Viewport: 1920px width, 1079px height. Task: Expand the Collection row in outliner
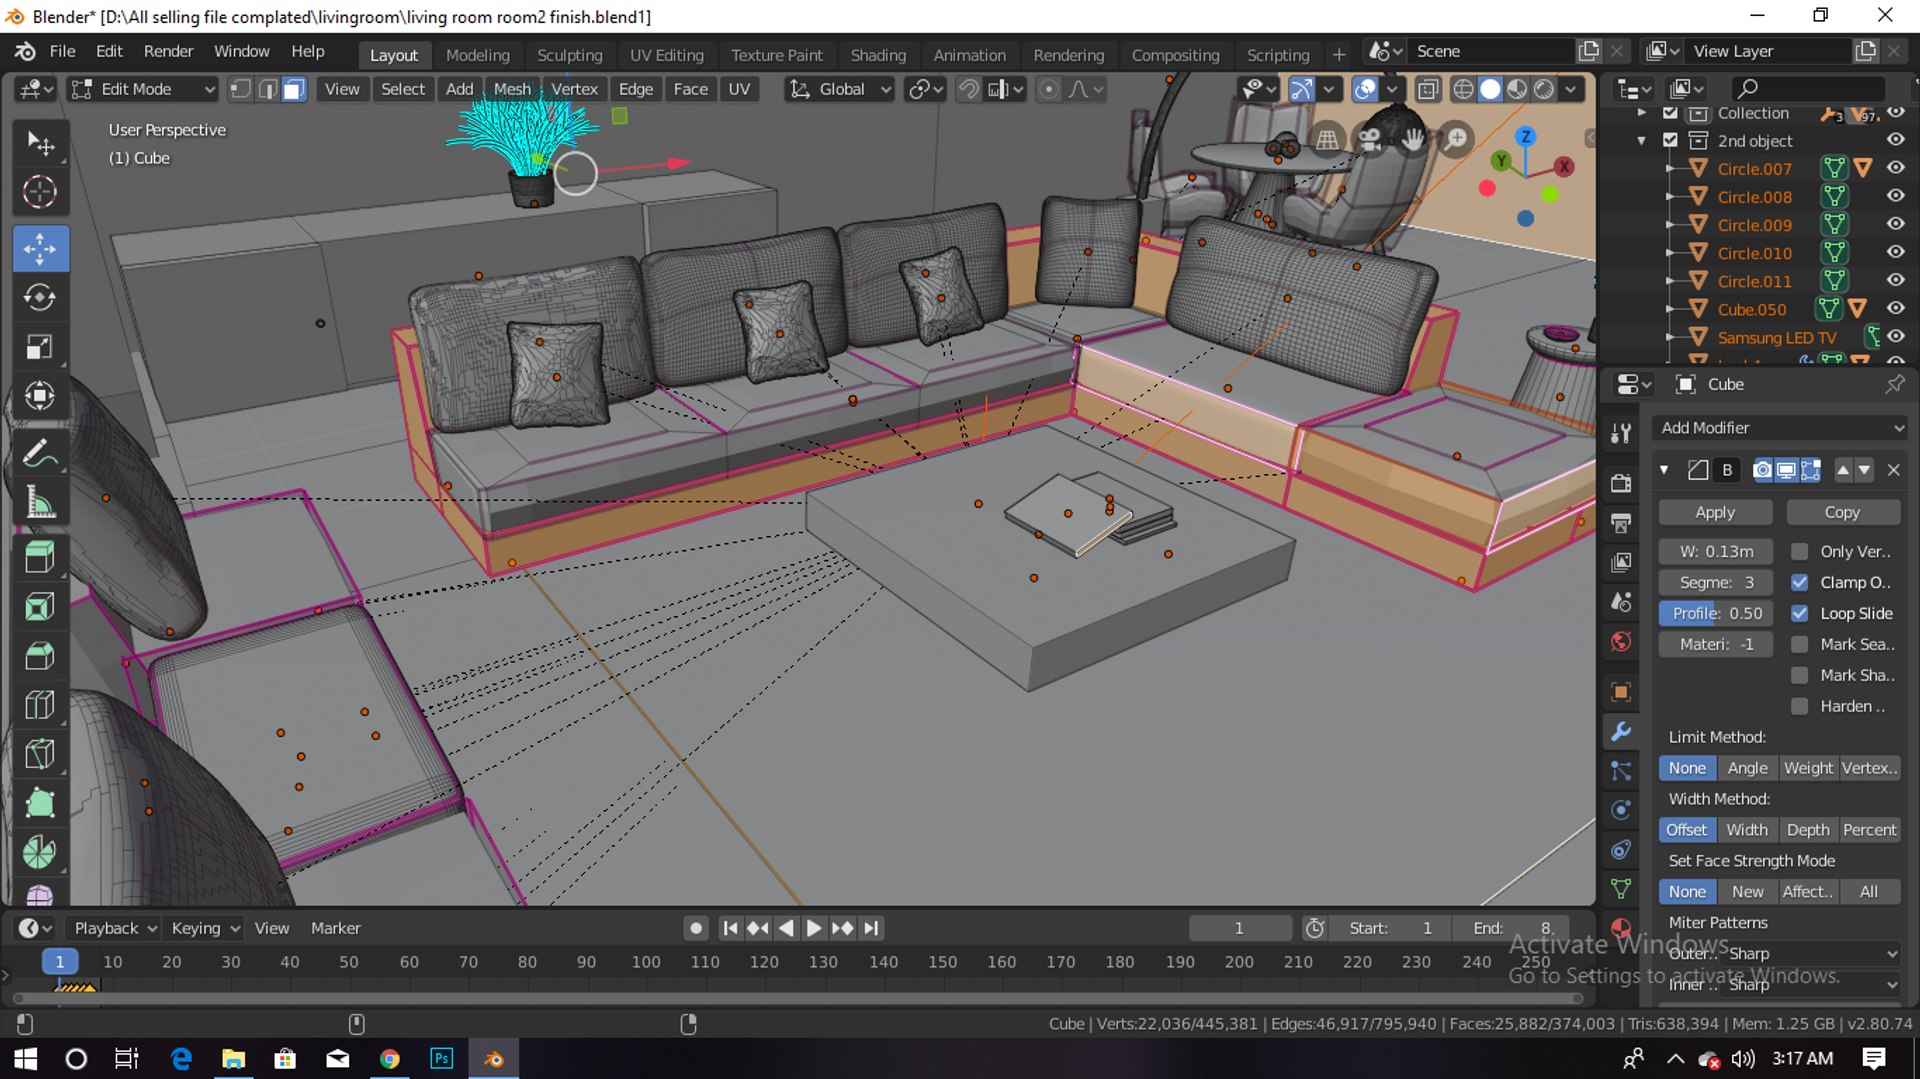(x=1642, y=113)
